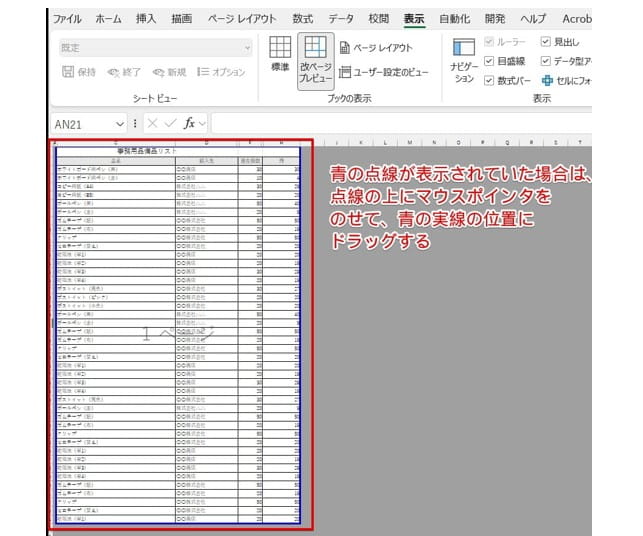Switch to the ホーム ribbon tab
Viewport: 643px width, 536px height.
pyautogui.click(x=108, y=19)
